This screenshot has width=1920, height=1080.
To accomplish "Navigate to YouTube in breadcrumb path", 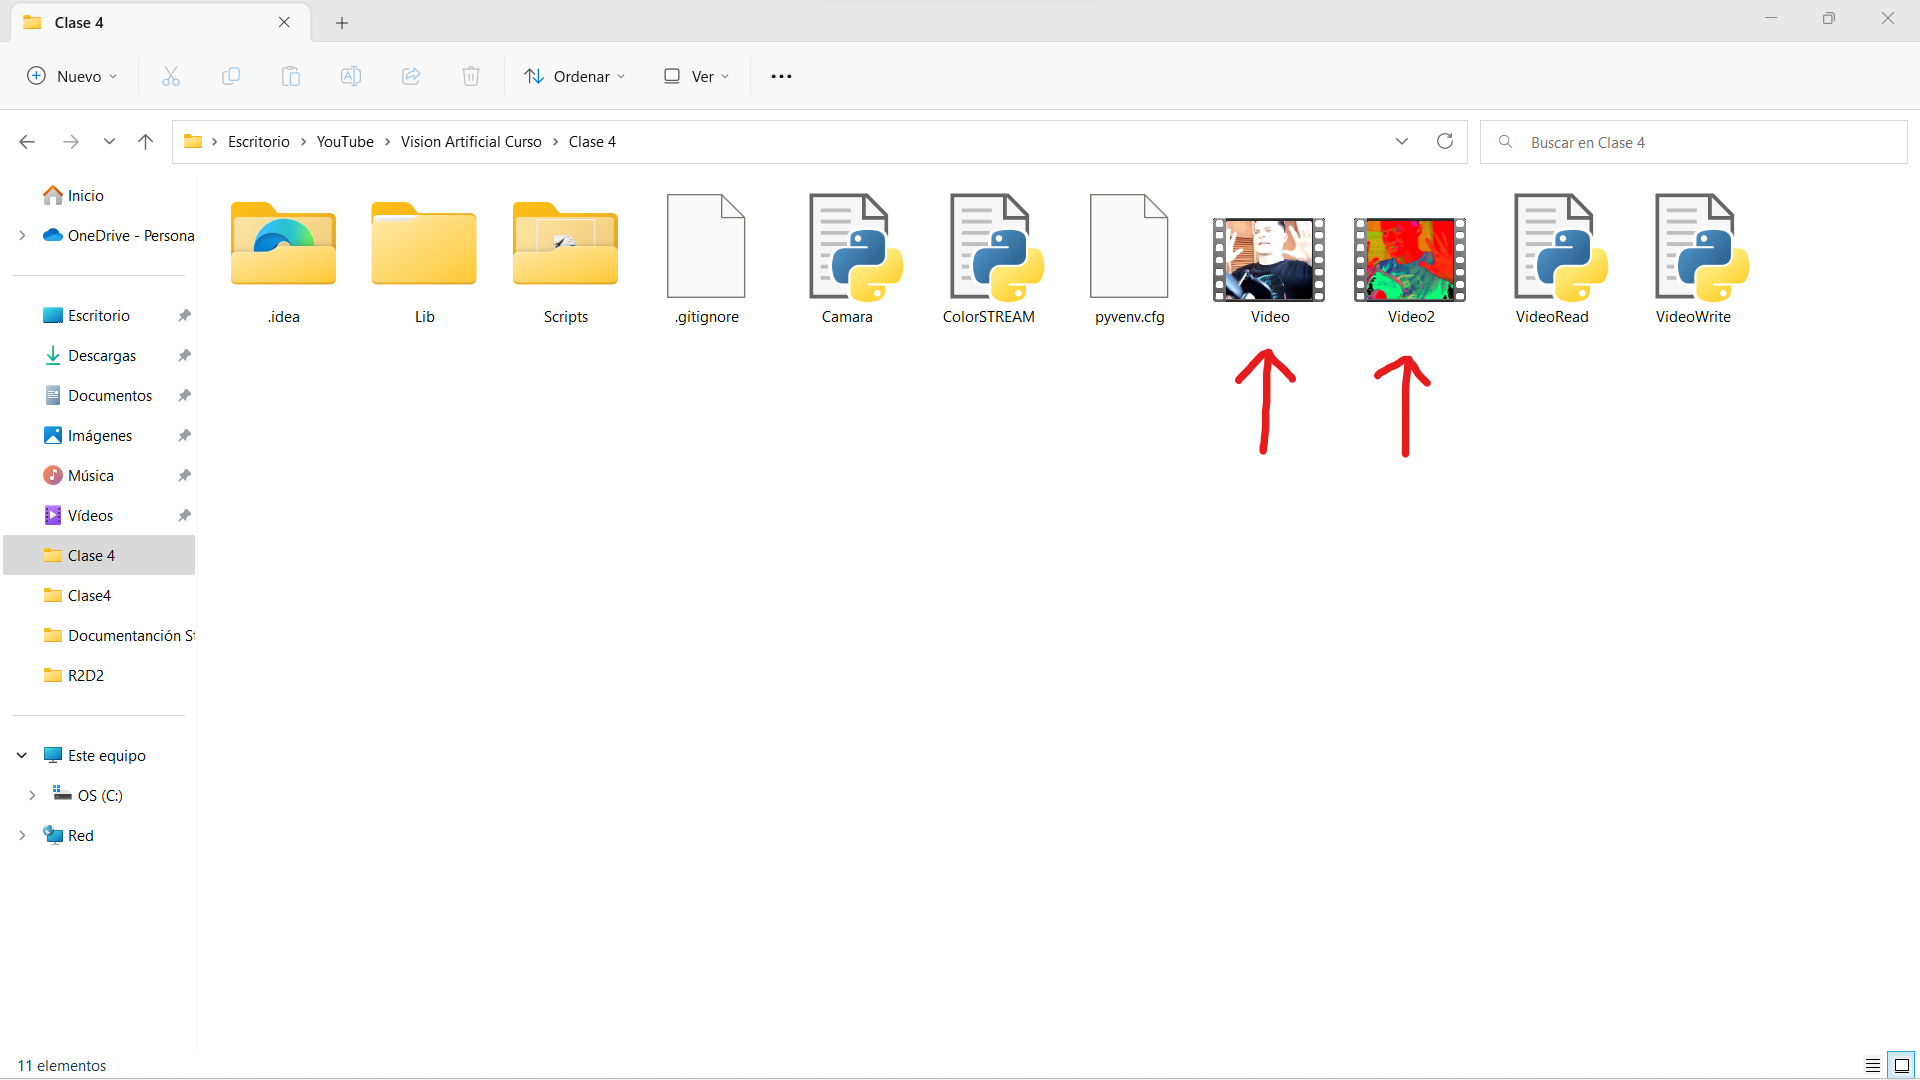I will [345, 141].
